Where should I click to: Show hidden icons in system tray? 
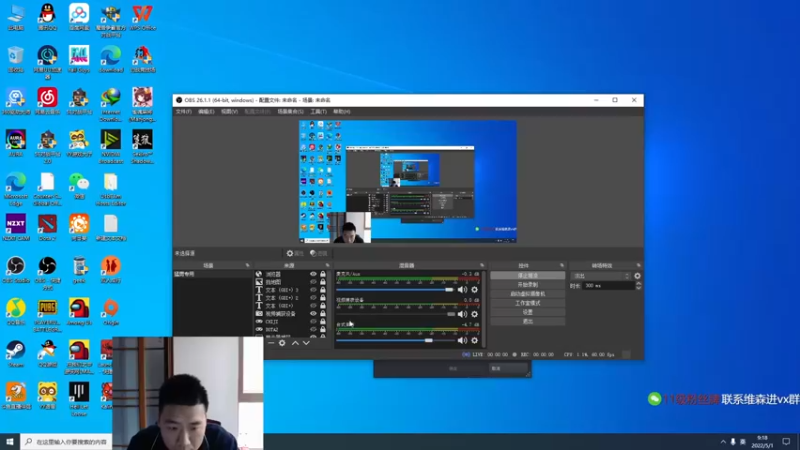pos(723,442)
